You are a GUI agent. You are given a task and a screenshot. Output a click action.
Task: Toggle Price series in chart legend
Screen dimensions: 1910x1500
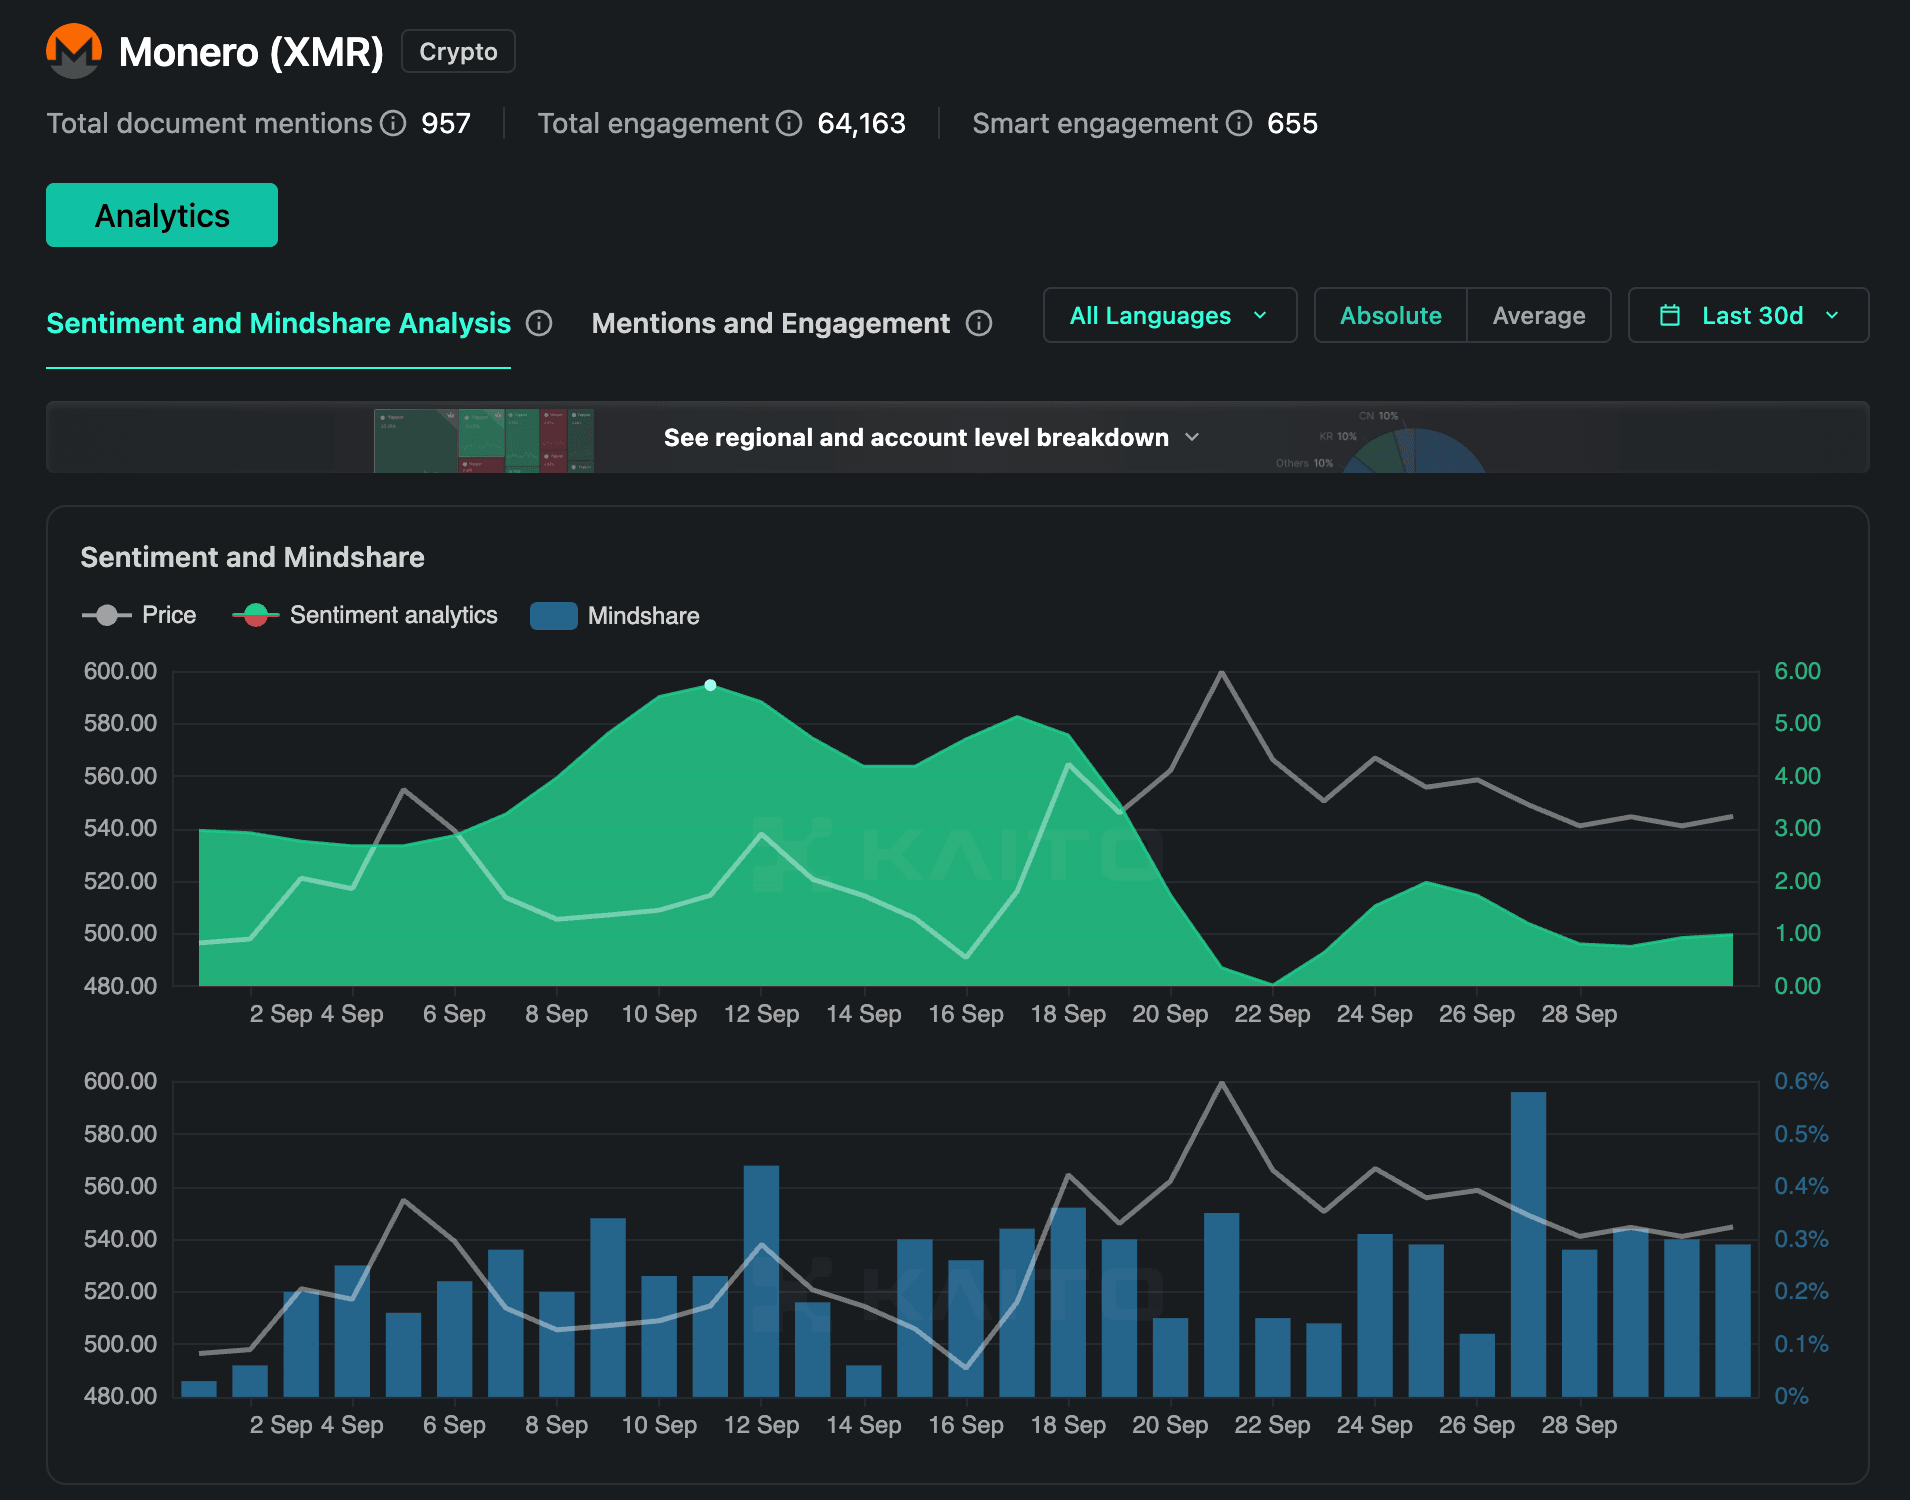[139, 615]
